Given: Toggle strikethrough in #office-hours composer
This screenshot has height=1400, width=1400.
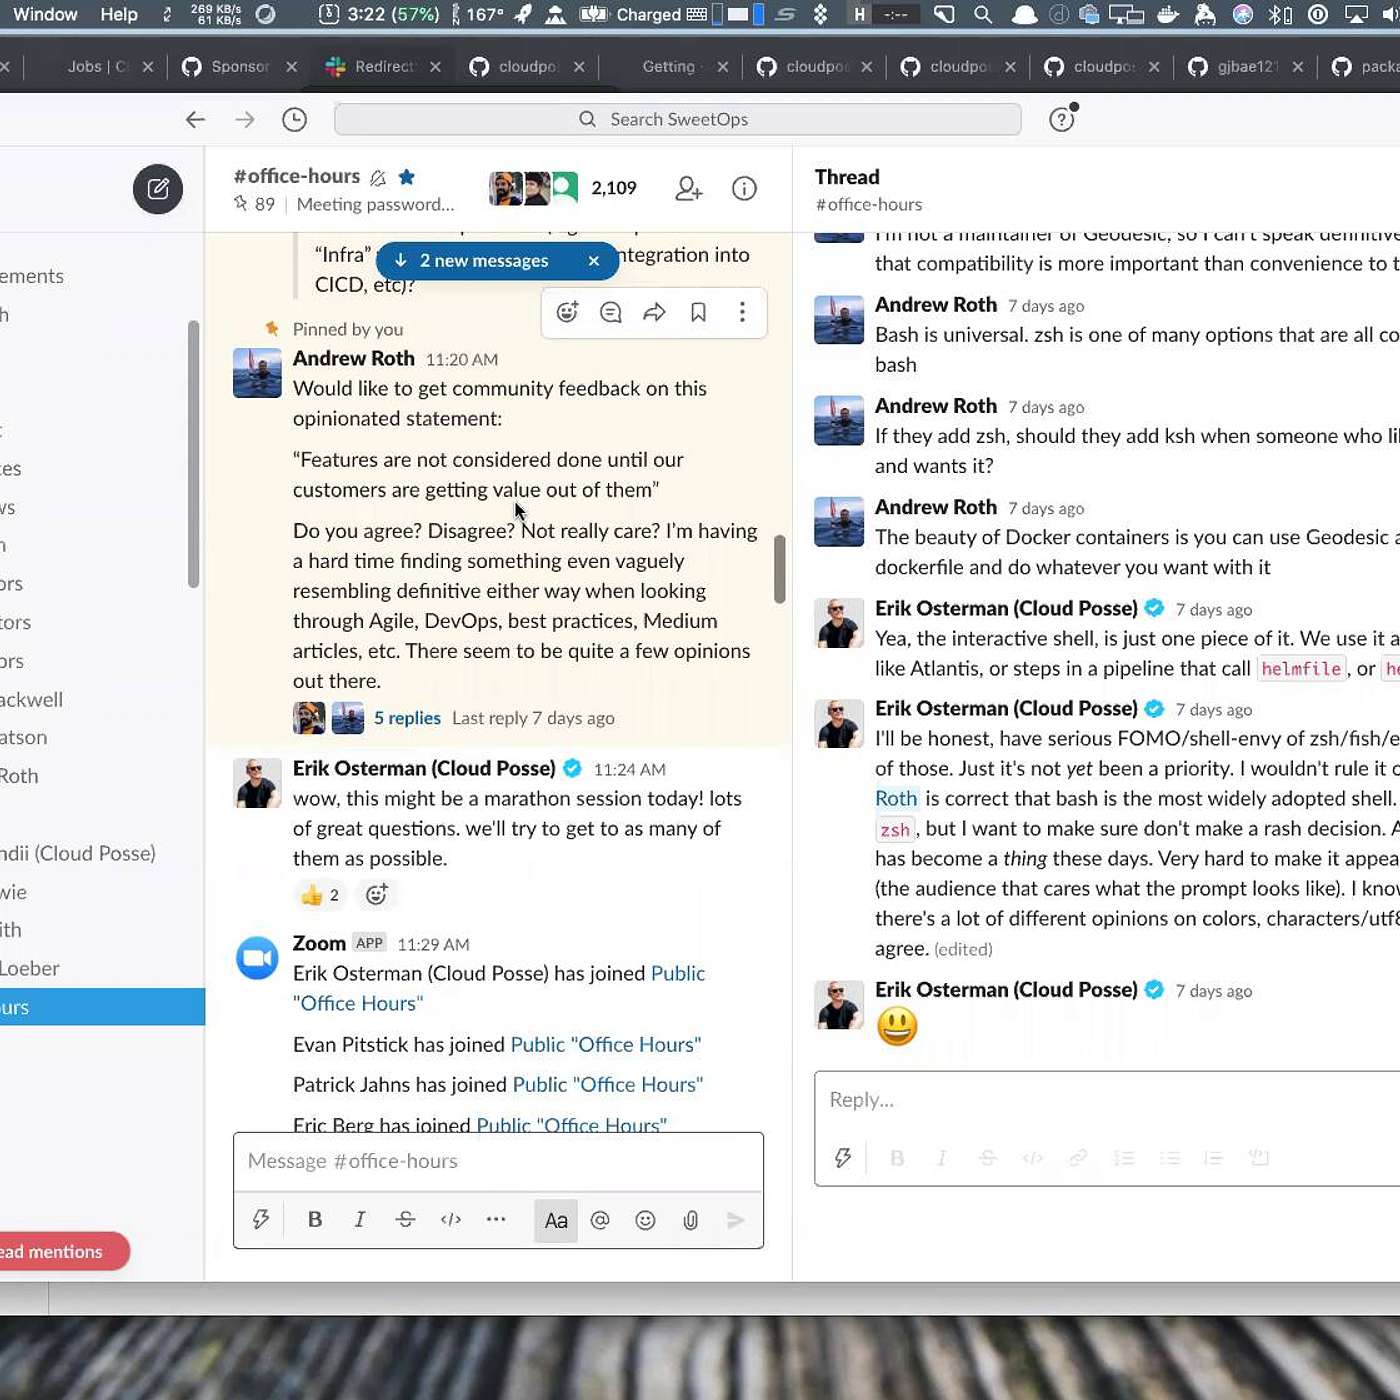Looking at the screenshot, I should 405,1220.
